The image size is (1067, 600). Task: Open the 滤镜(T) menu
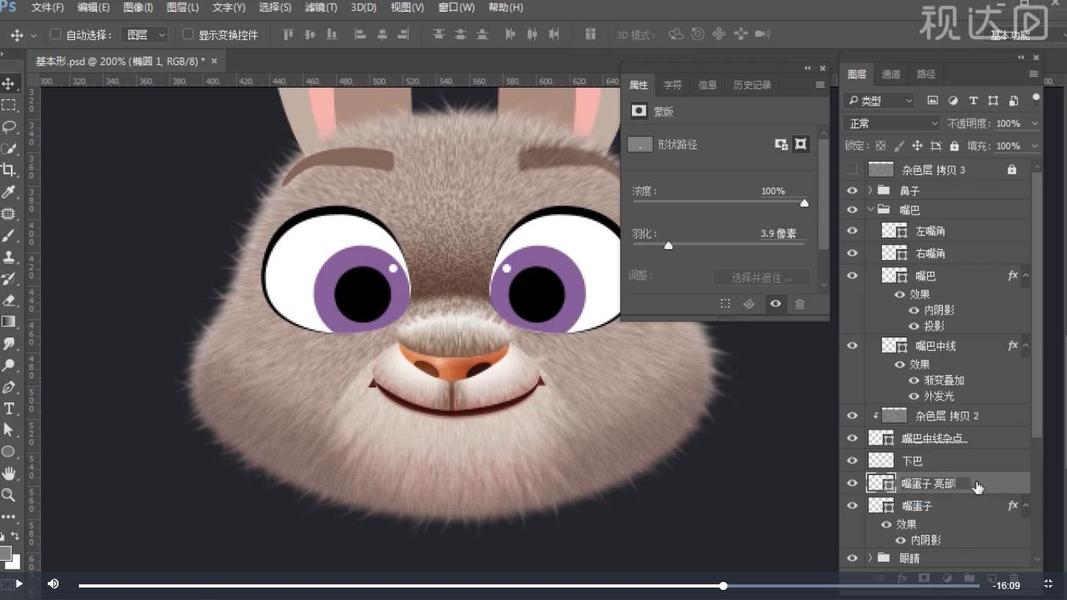[x=321, y=7]
